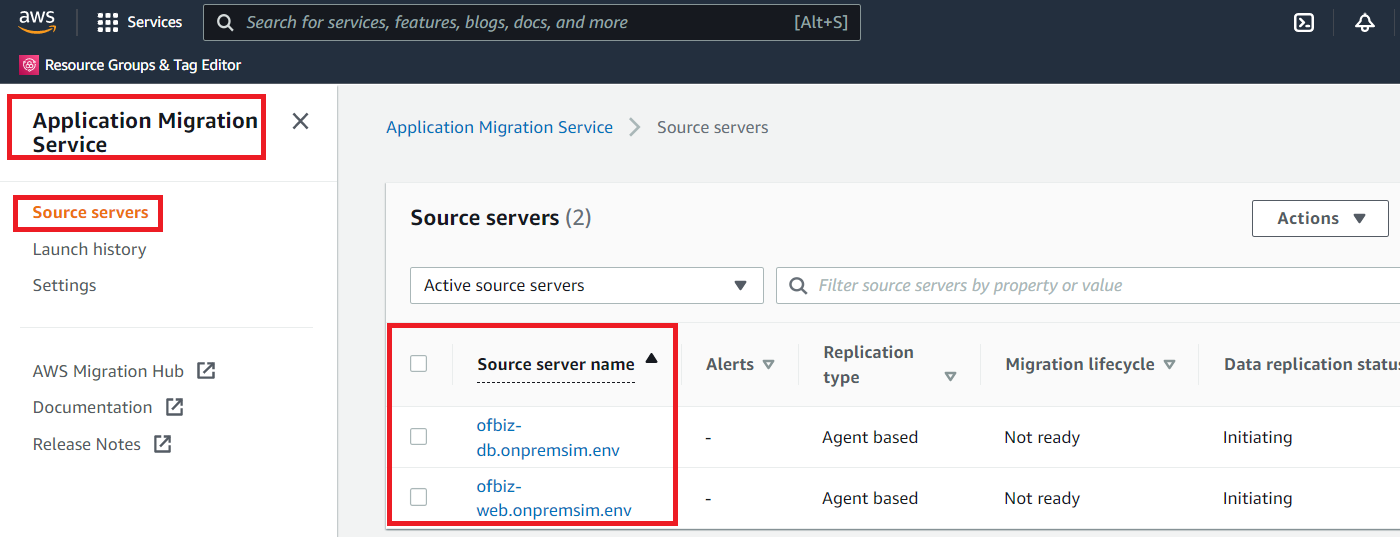The image size is (1400, 537).
Task: Click Agent based in the ofbiz-web row
Action: [x=870, y=498]
